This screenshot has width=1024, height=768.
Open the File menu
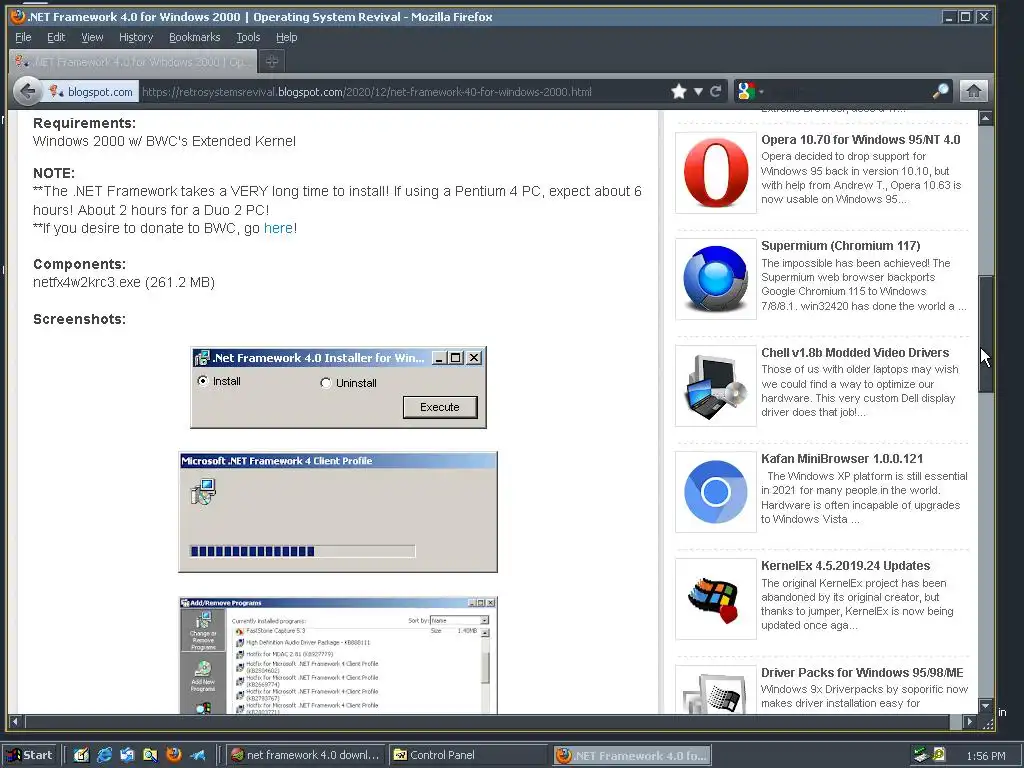[23, 37]
